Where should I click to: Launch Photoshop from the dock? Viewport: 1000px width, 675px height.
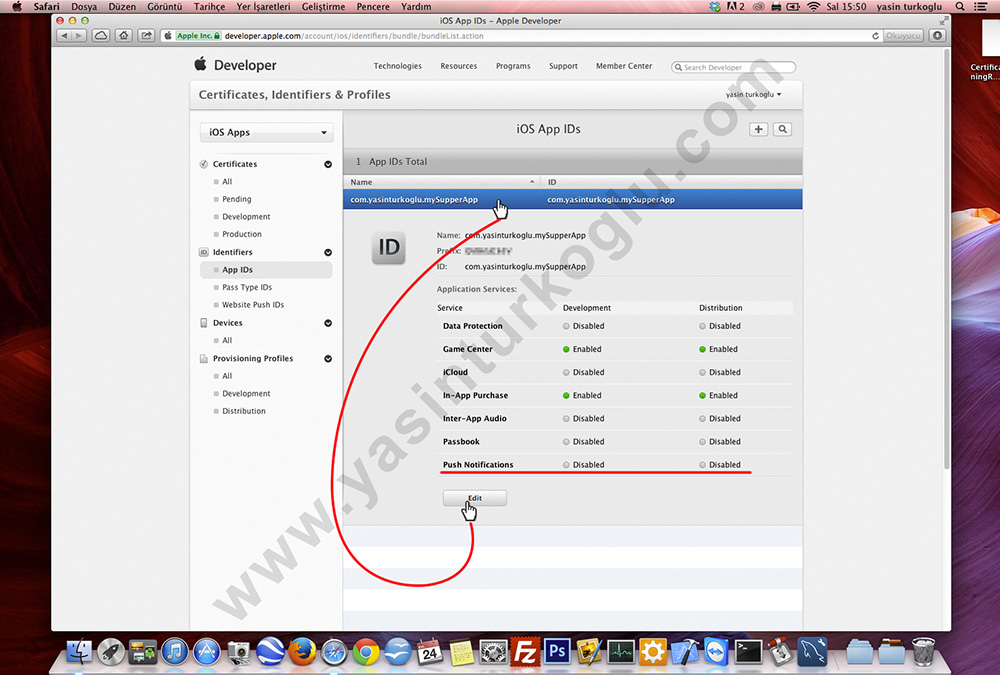coord(557,652)
